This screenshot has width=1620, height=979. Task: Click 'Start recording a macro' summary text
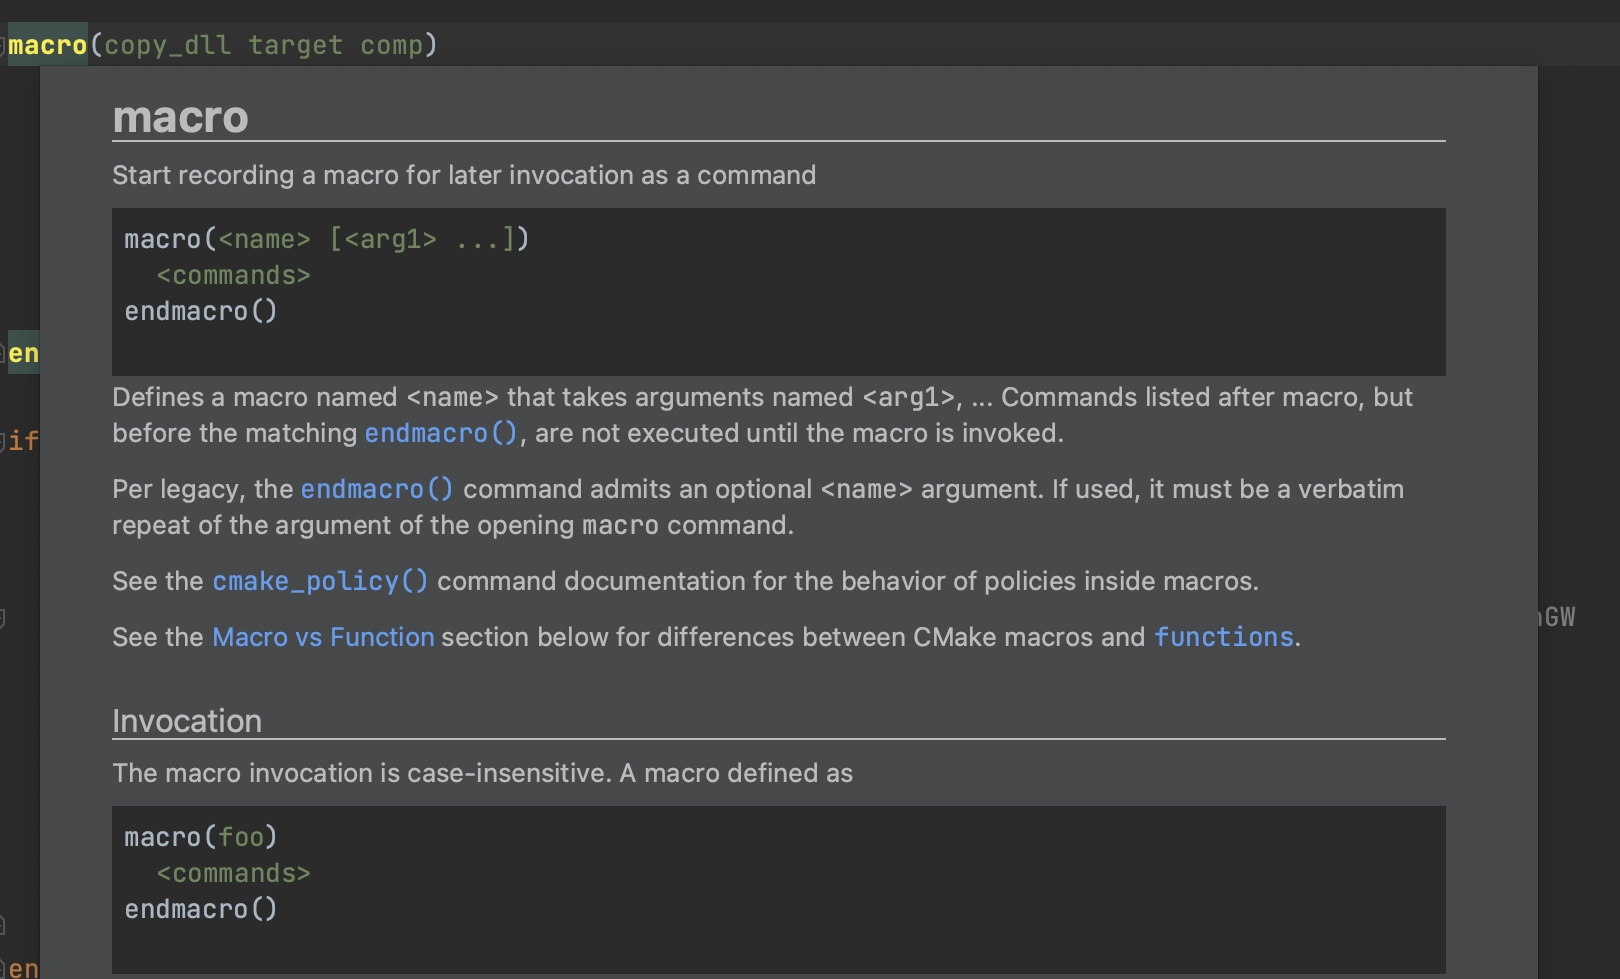click(464, 175)
